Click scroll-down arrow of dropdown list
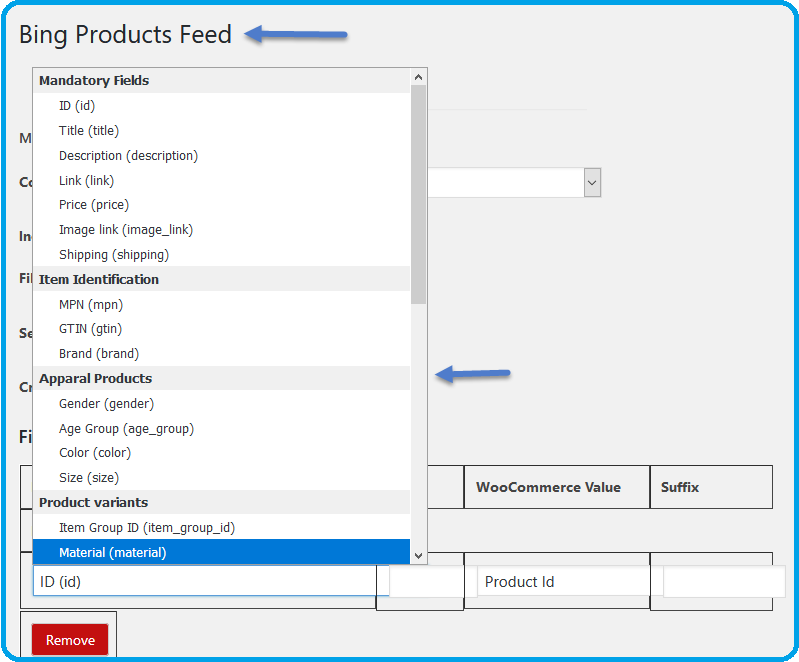 click(x=418, y=555)
